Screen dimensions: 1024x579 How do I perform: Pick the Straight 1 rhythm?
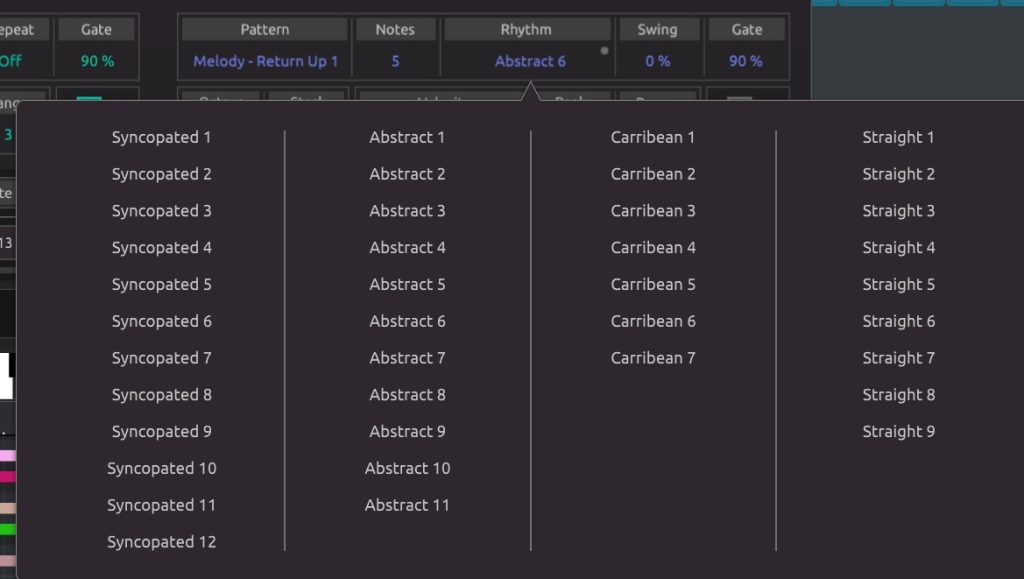coord(898,138)
